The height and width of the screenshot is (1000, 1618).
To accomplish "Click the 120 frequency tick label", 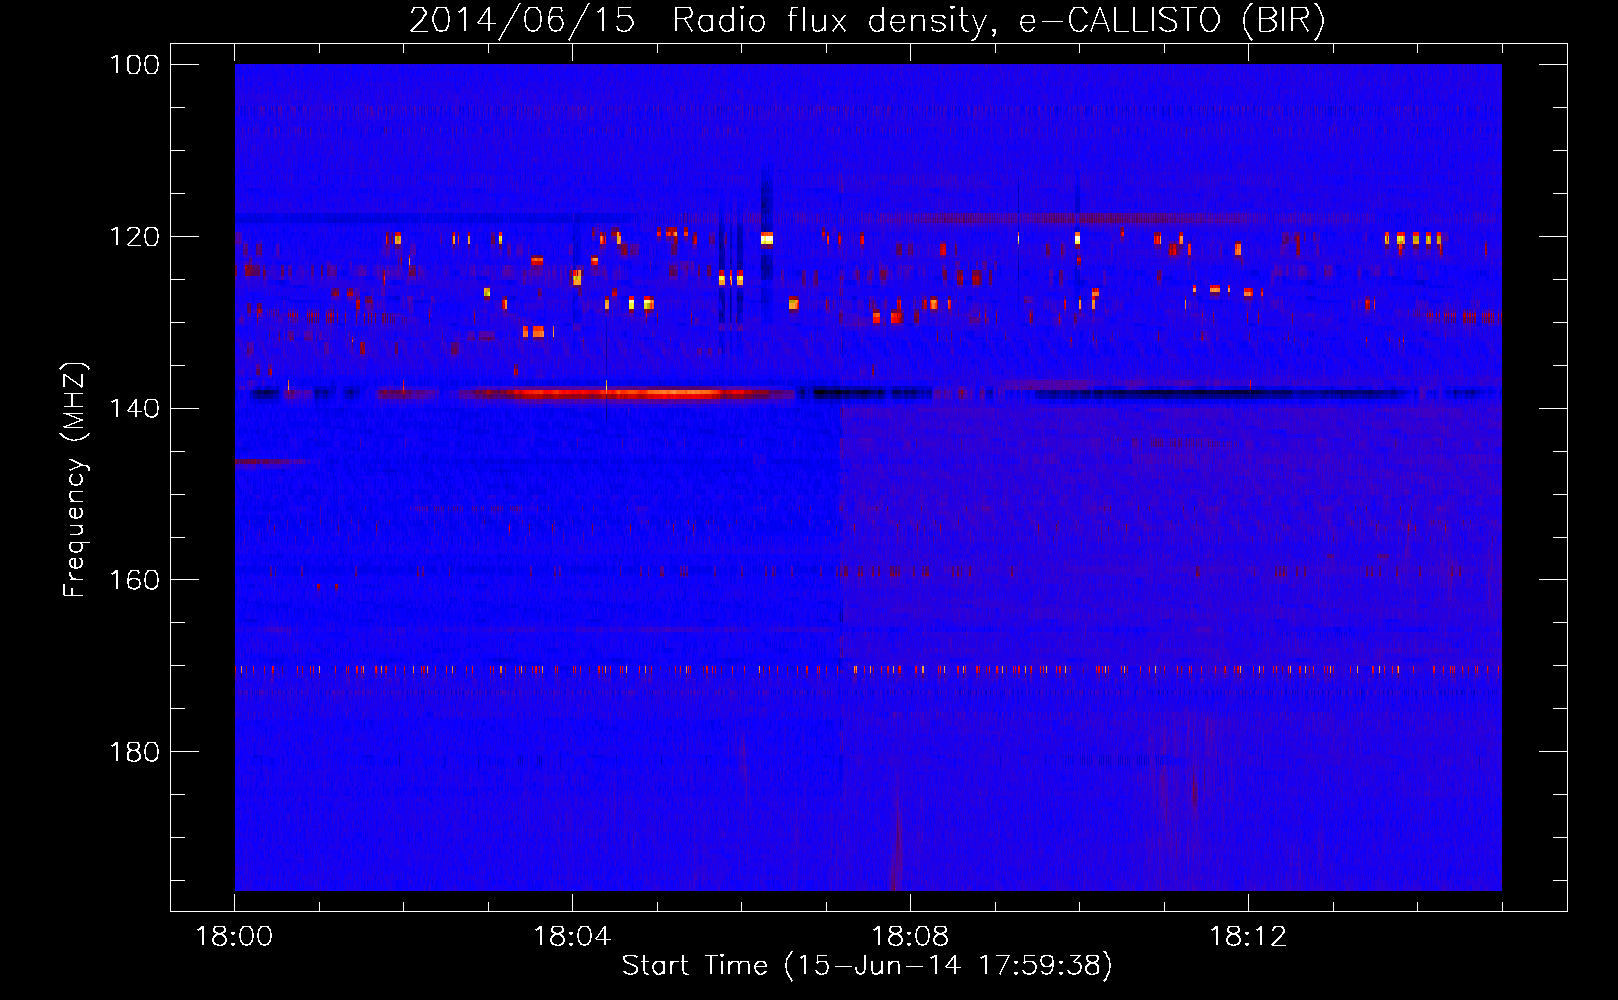I will [134, 237].
